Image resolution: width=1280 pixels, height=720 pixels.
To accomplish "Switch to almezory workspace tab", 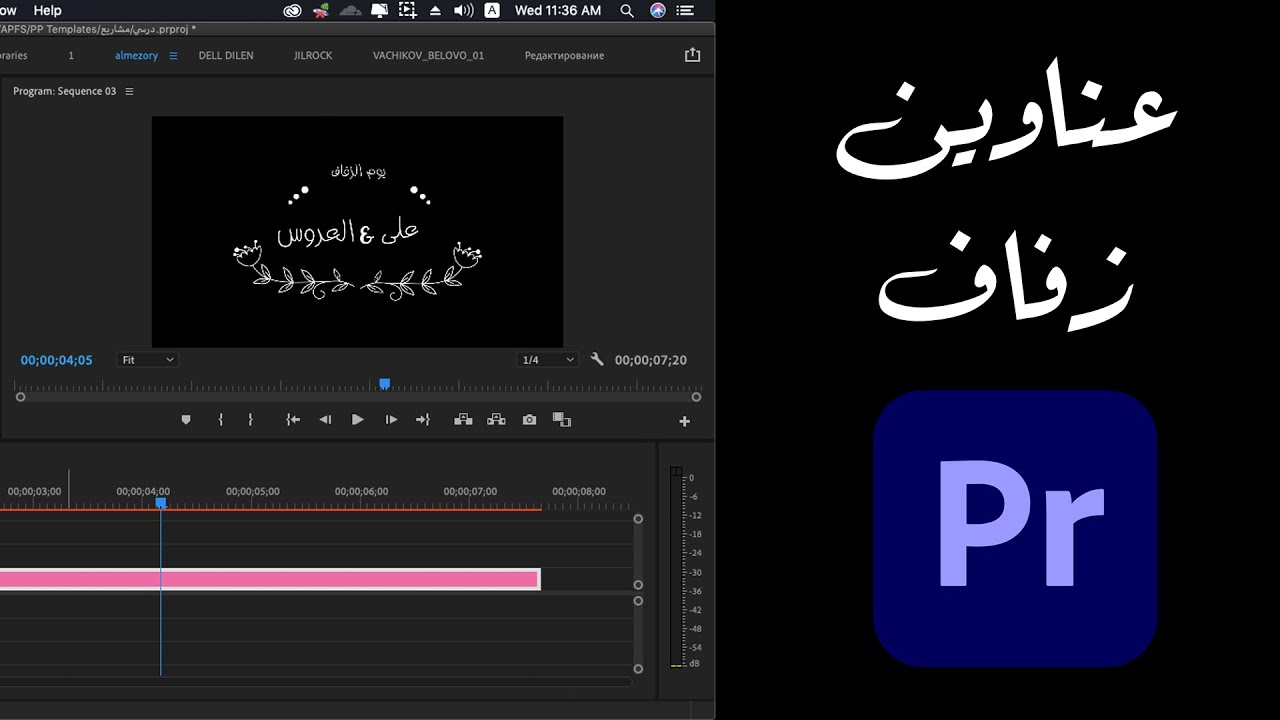I will 136,56.
